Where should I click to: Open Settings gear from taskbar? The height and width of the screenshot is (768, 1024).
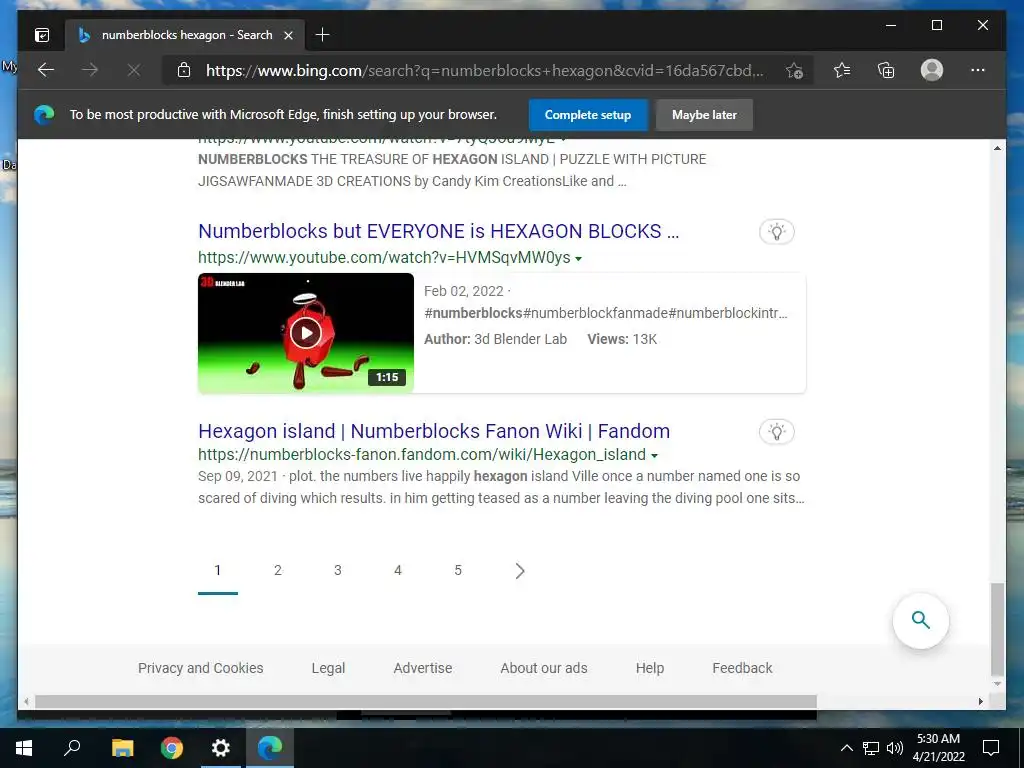(221, 748)
